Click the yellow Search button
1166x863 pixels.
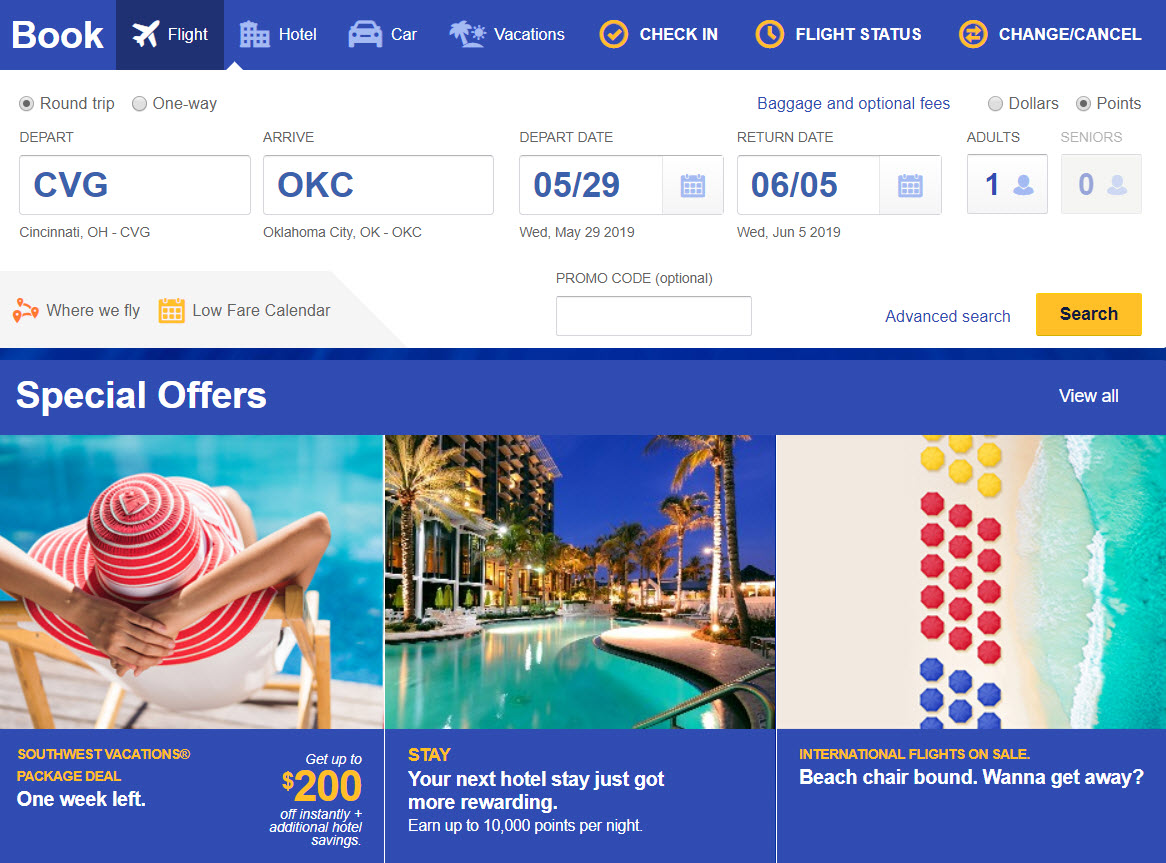click(x=1088, y=314)
